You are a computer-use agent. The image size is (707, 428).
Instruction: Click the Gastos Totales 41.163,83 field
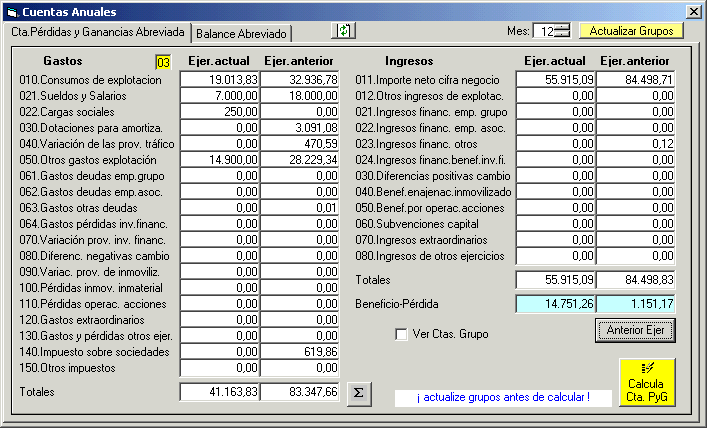pyautogui.click(x=220, y=392)
